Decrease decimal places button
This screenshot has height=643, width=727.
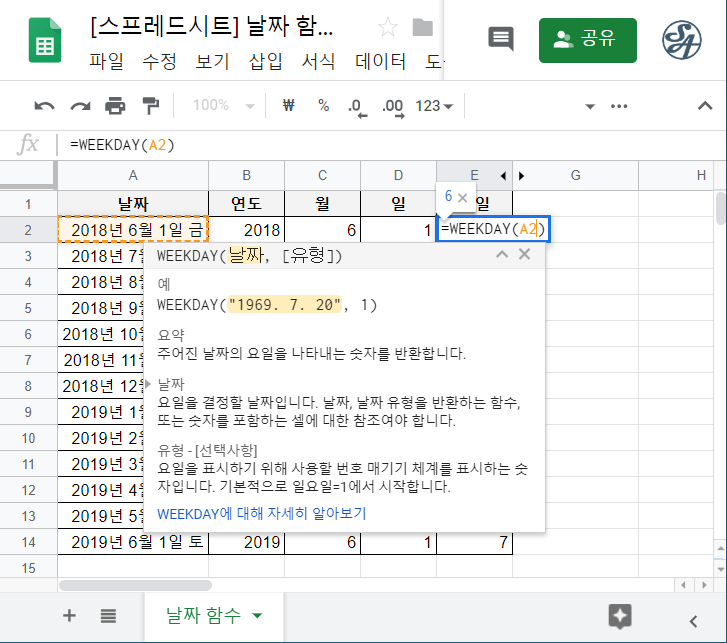point(355,106)
